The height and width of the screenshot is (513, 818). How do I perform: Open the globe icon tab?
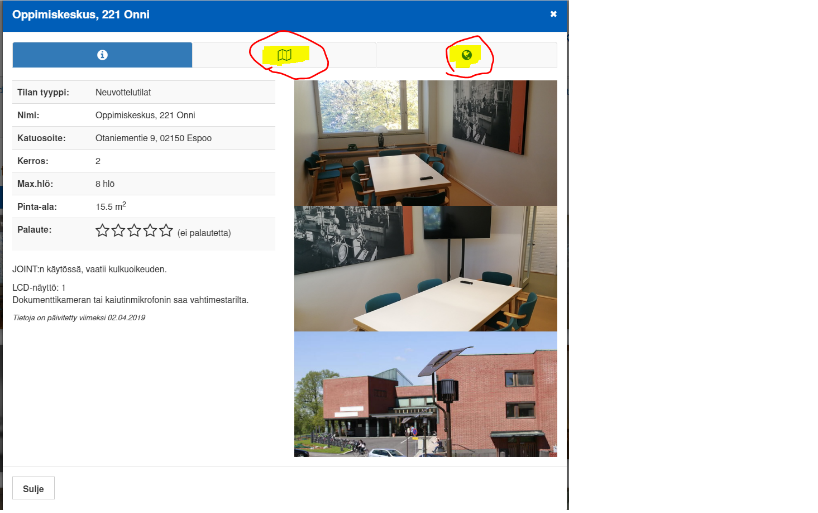tap(466, 55)
